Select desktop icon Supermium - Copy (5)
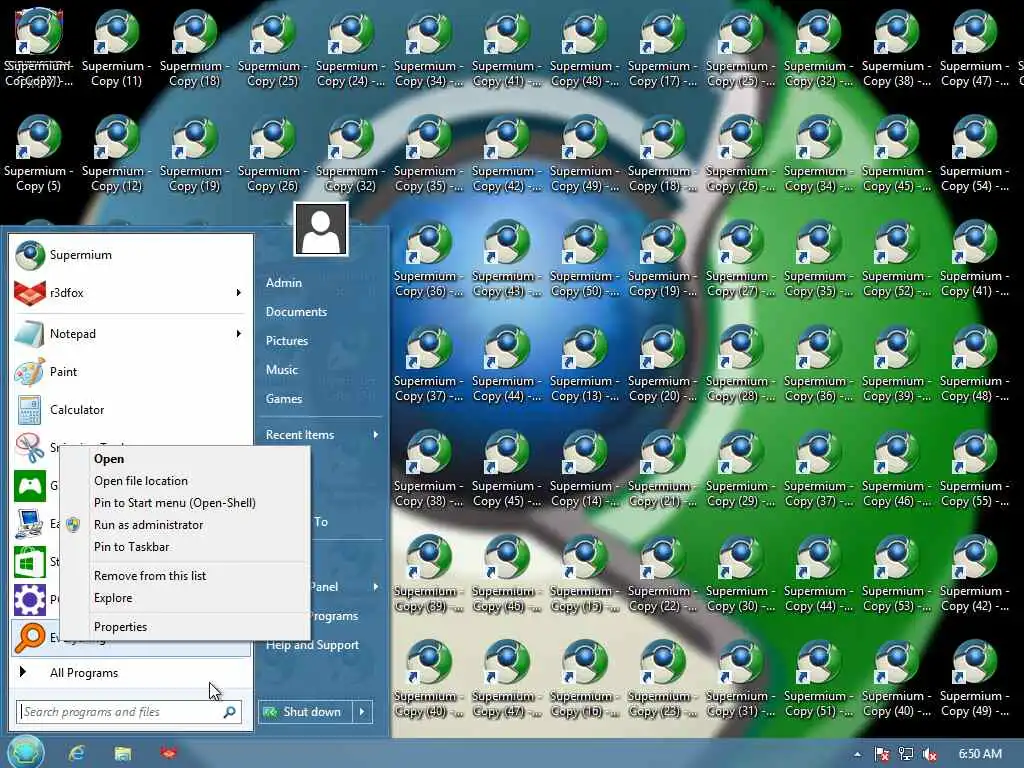The width and height of the screenshot is (1024, 768). [39, 153]
